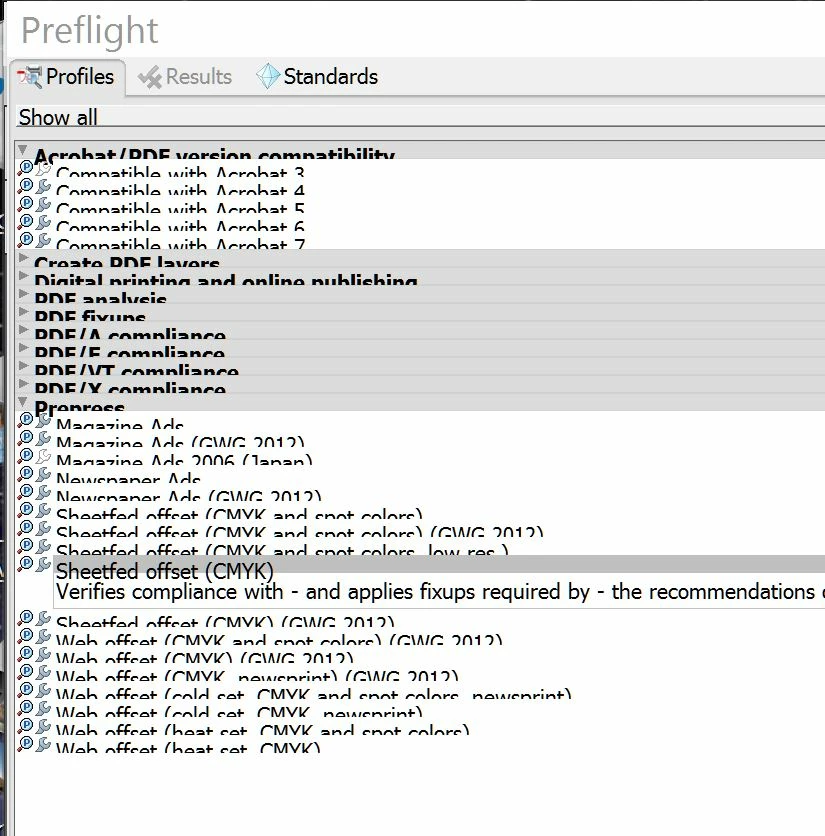This screenshot has height=836, width=825.
Task: Expand the PDF analysis group
Action: (x=23, y=294)
